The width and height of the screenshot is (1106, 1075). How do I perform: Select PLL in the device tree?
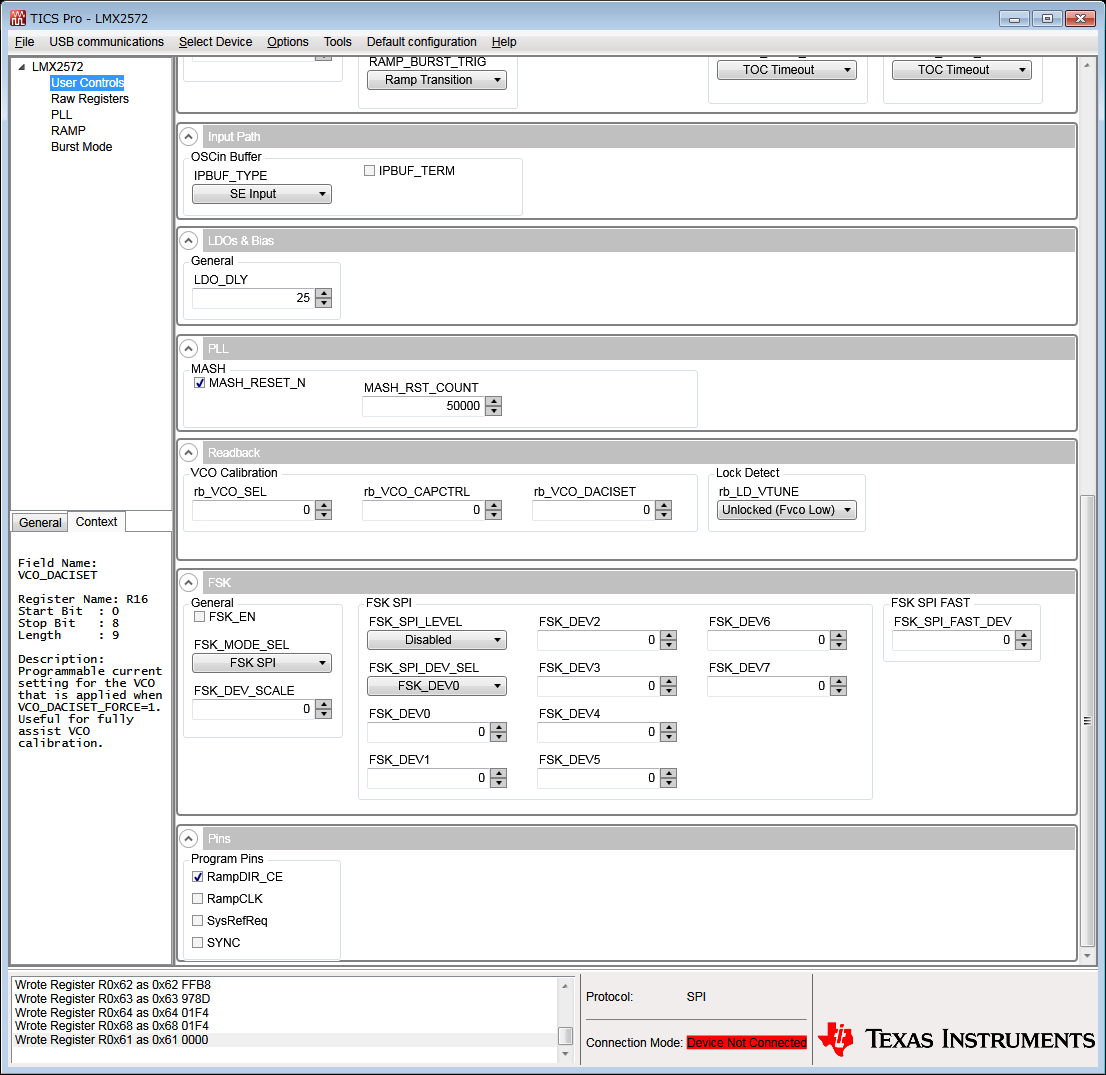[x=61, y=114]
